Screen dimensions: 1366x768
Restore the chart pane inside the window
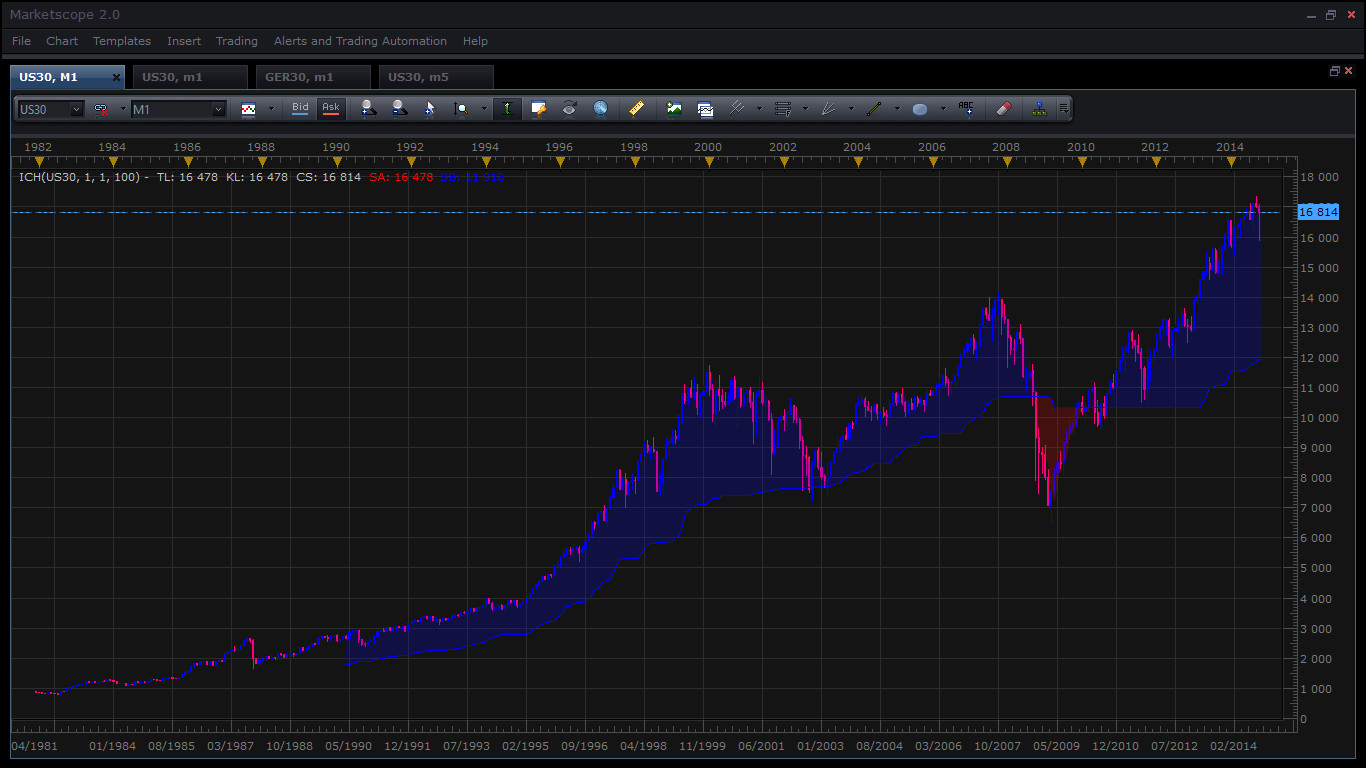tap(1334, 71)
